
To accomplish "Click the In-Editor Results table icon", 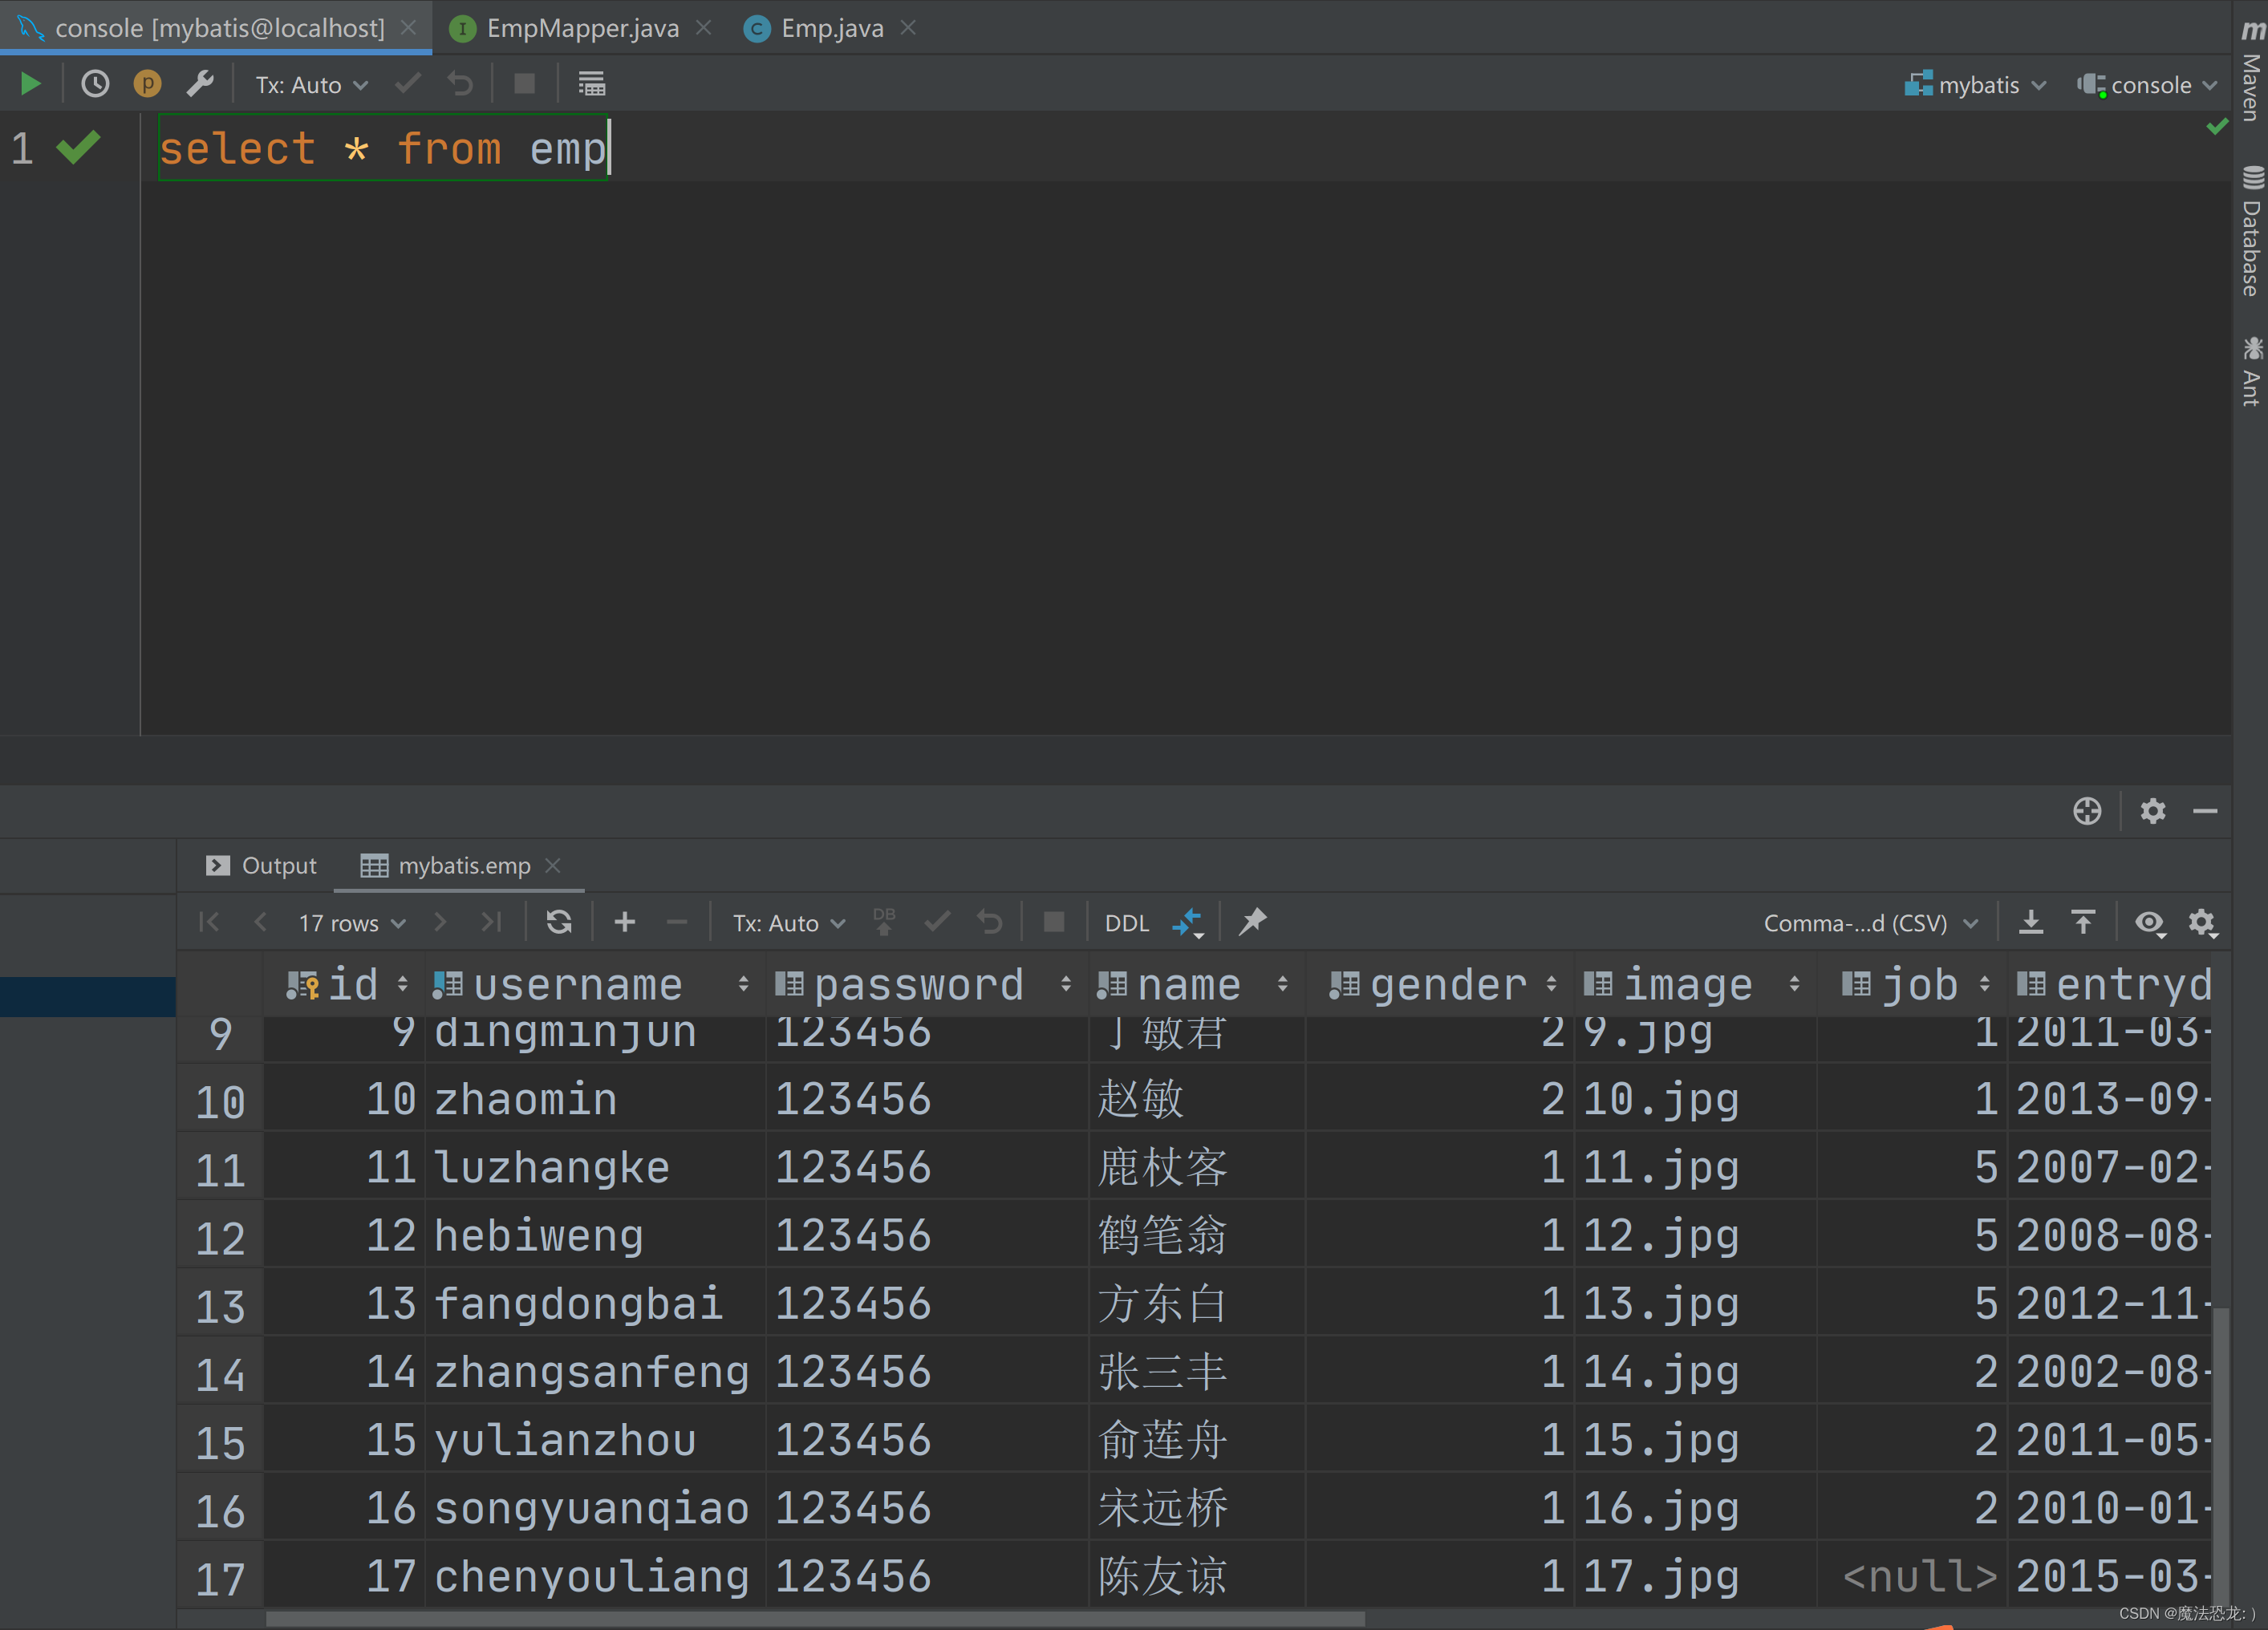I will pyautogui.click(x=591, y=84).
